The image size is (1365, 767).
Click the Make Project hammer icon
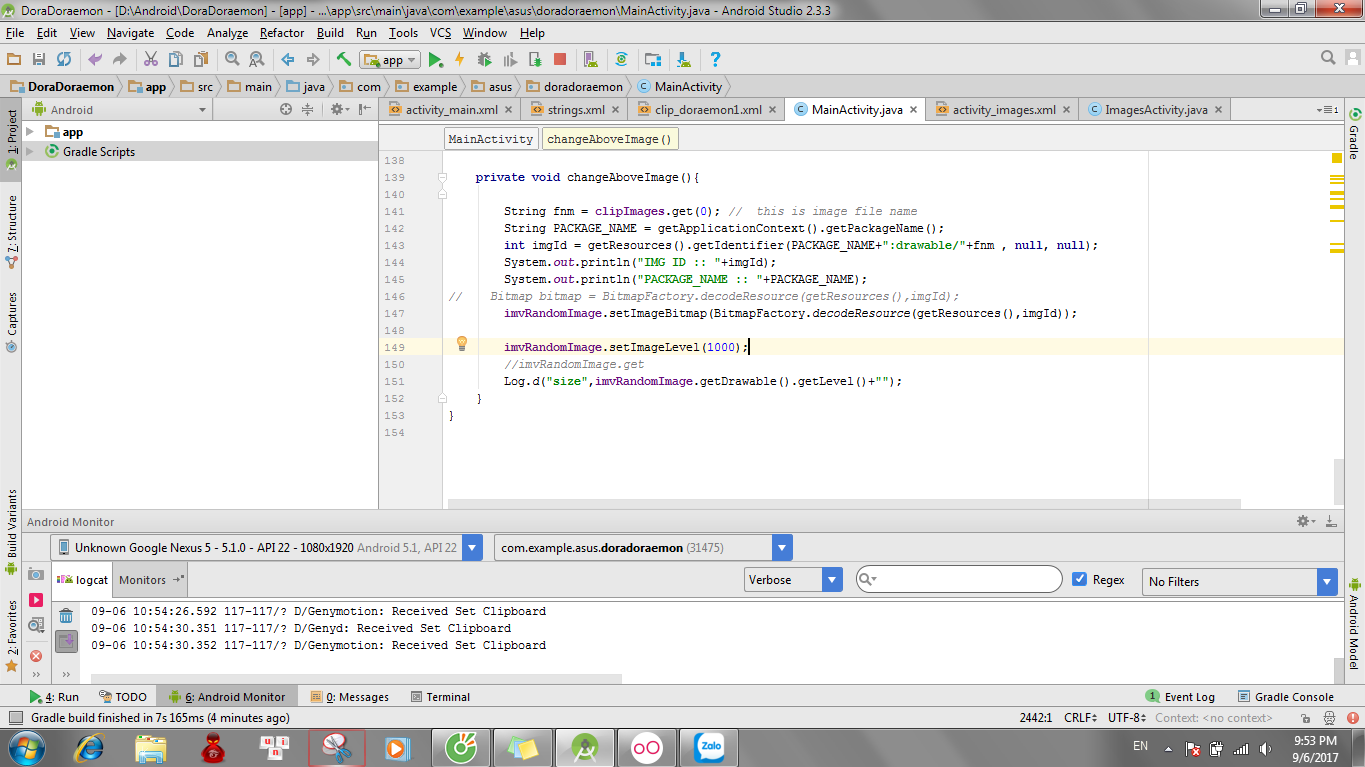tap(343, 60)
